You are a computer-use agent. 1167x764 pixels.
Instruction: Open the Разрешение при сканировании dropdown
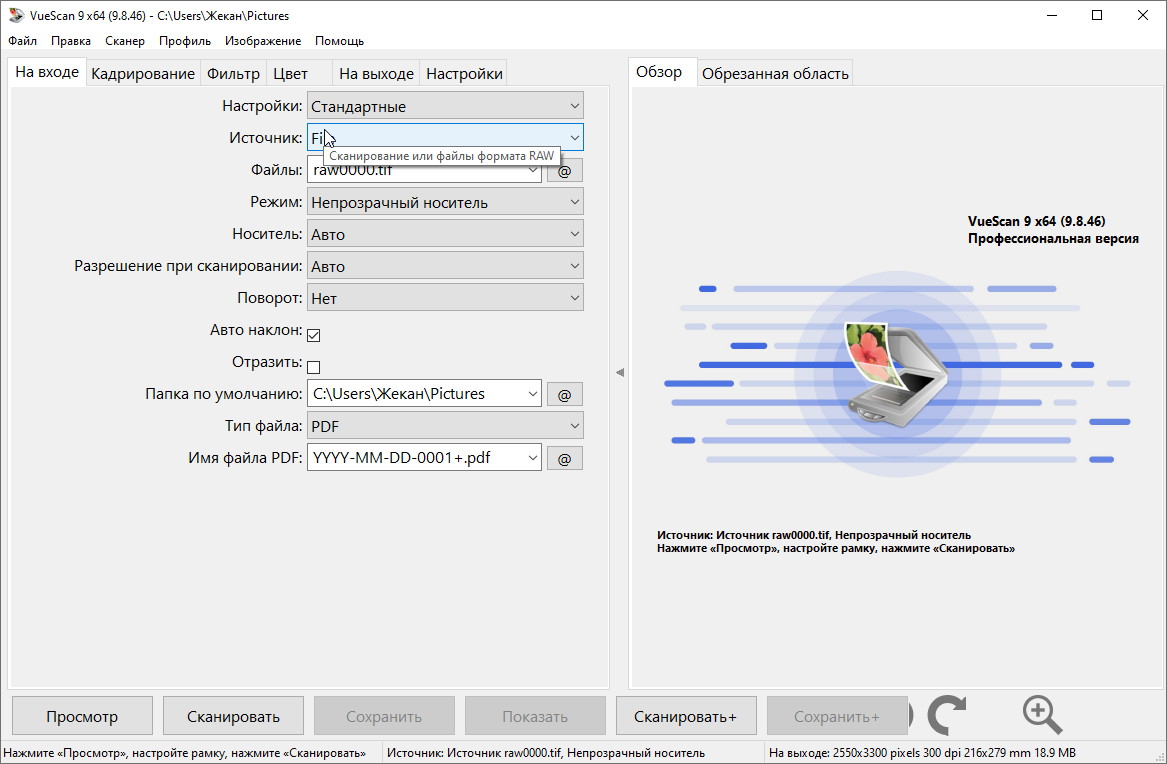point(445,266)
